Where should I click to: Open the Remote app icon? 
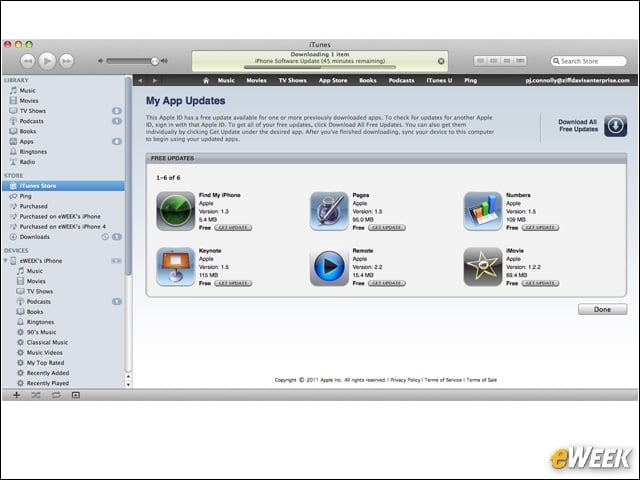[329, 267]
